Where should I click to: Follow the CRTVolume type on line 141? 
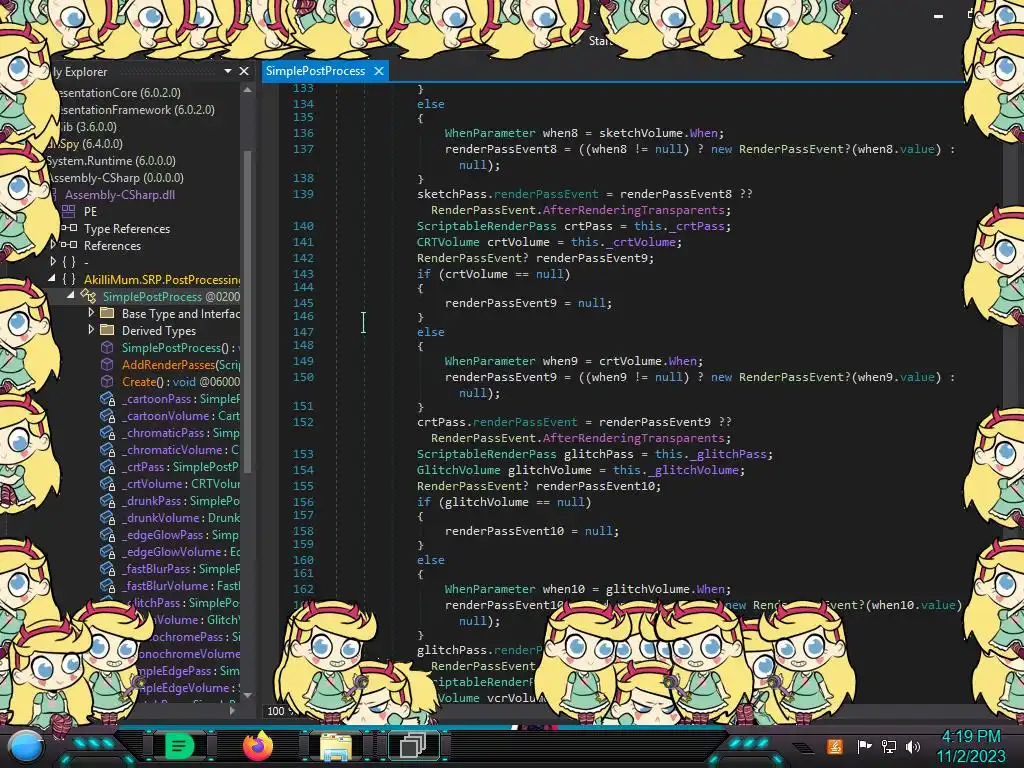[448, 242]
